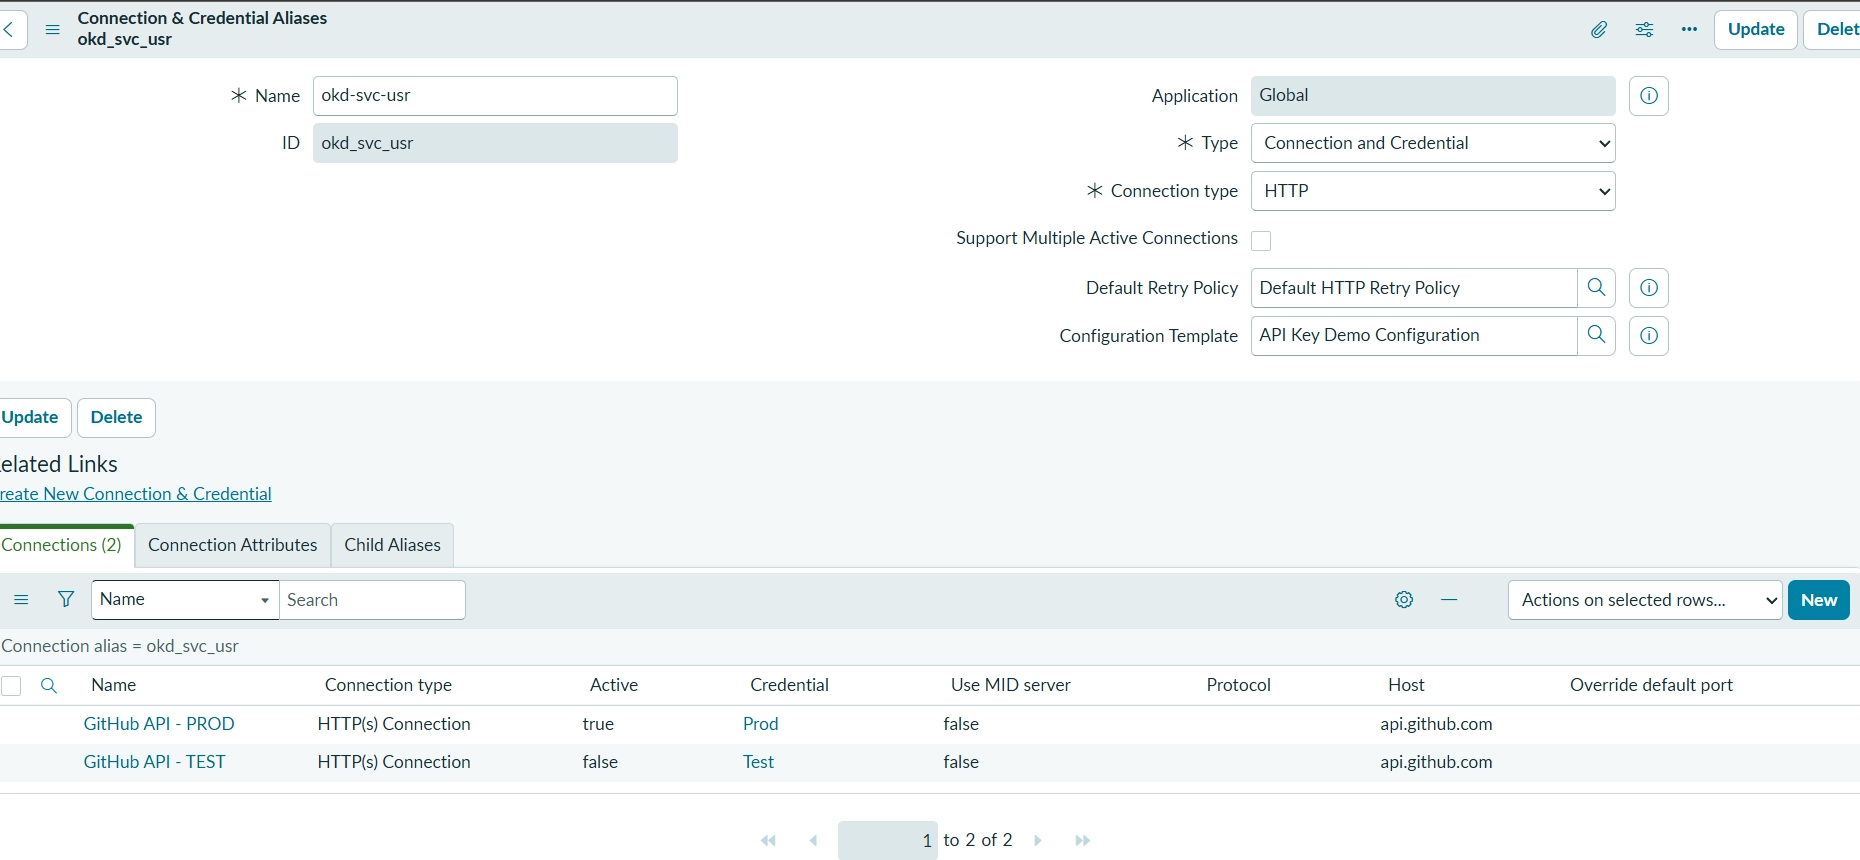Click api.github.com in the TEST row
This screenshot has height=860, width=1860.
click(x=1436, y=762)
